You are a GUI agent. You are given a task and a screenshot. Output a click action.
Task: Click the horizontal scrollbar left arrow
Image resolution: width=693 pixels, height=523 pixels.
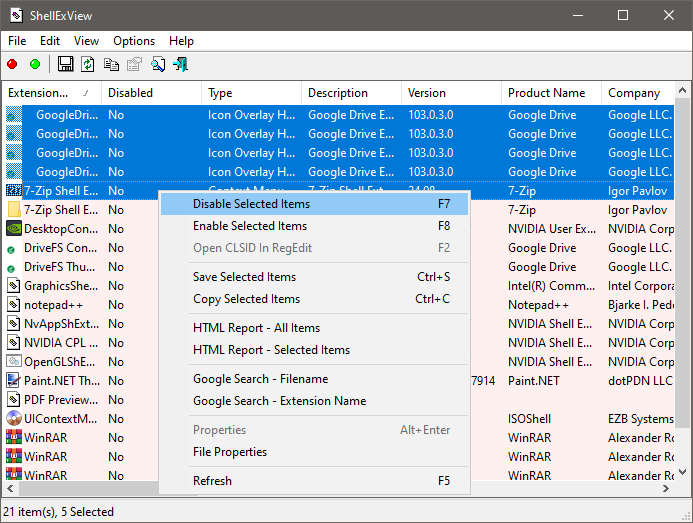click(10, 489)
